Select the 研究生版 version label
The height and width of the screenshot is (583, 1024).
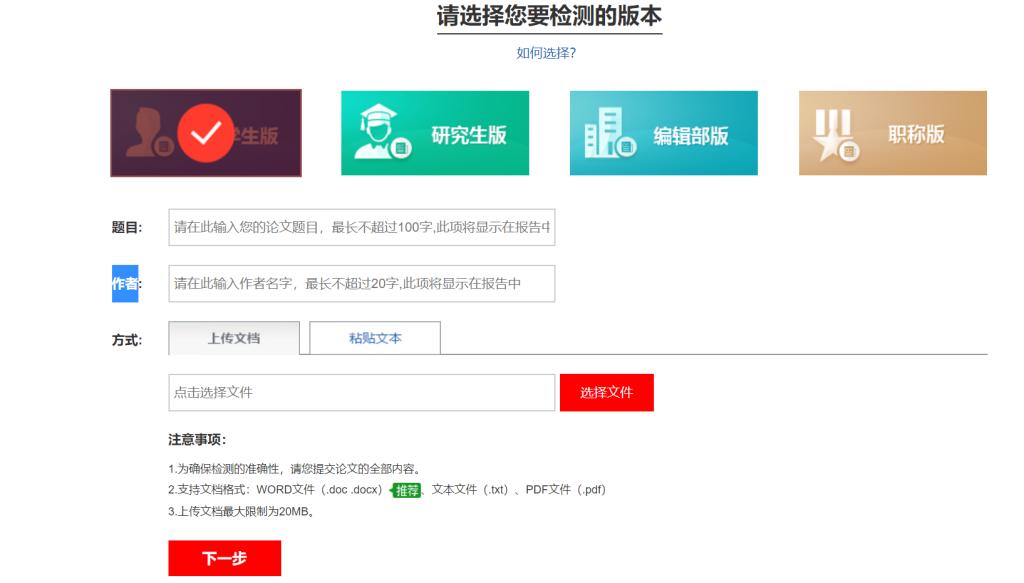[468, 135]
